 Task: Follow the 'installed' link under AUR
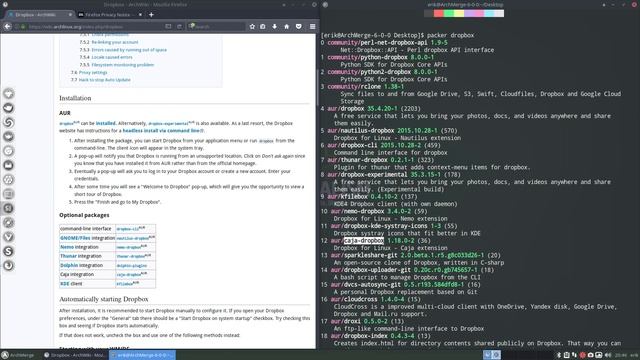point(106,123)
